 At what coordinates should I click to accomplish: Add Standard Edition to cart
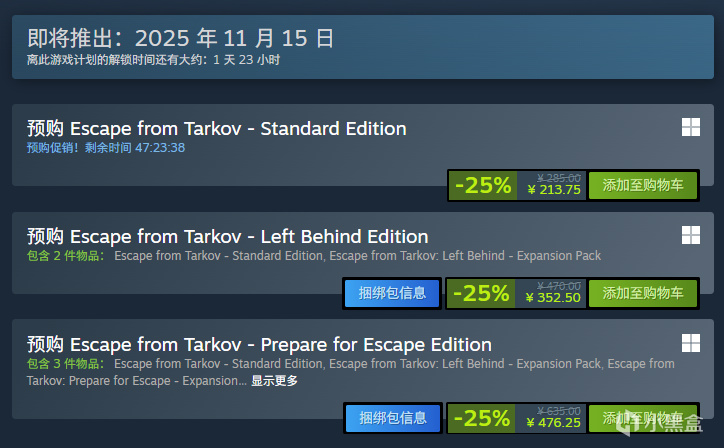pos(643,185)
